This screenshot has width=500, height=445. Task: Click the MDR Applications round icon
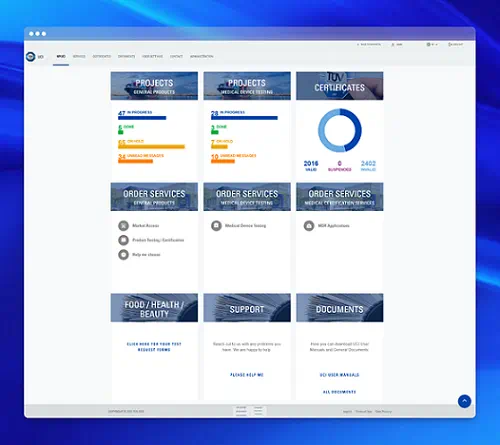click(x=309, y=226)
